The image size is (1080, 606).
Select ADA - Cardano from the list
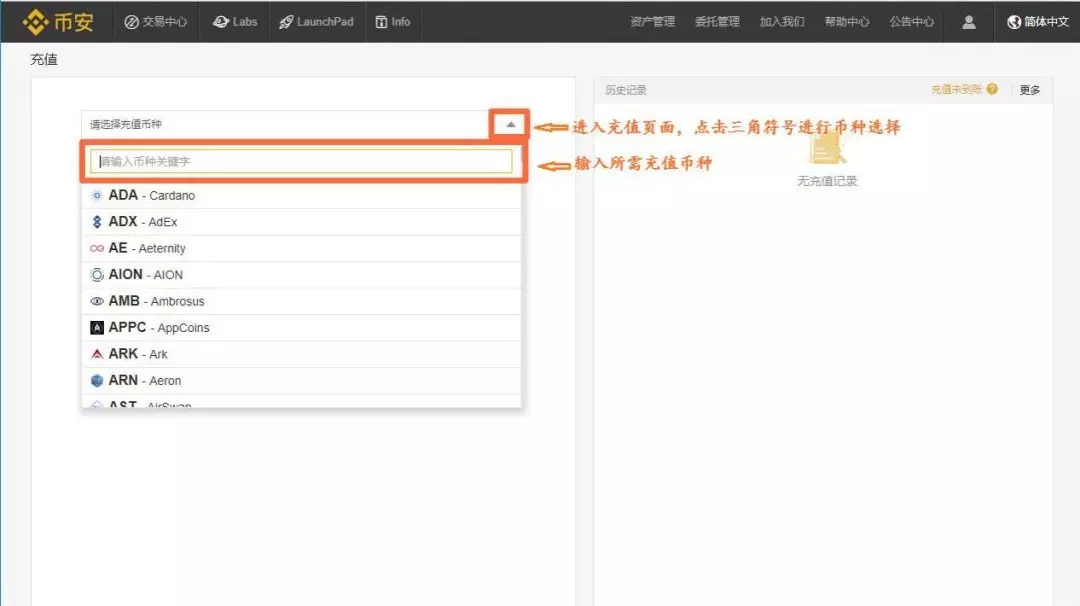[301, 196]
